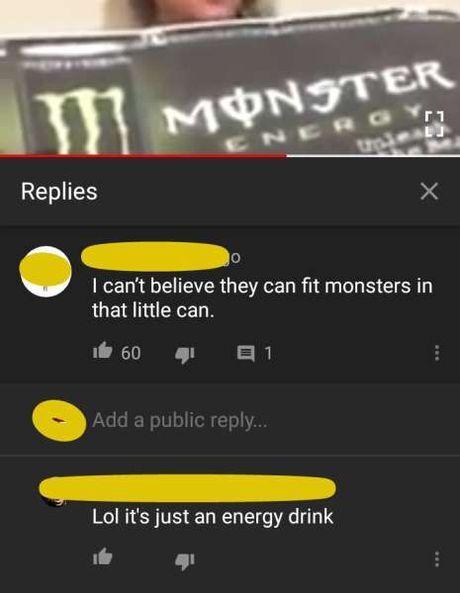Open more options for energy drink reply

tap(437, 559)
